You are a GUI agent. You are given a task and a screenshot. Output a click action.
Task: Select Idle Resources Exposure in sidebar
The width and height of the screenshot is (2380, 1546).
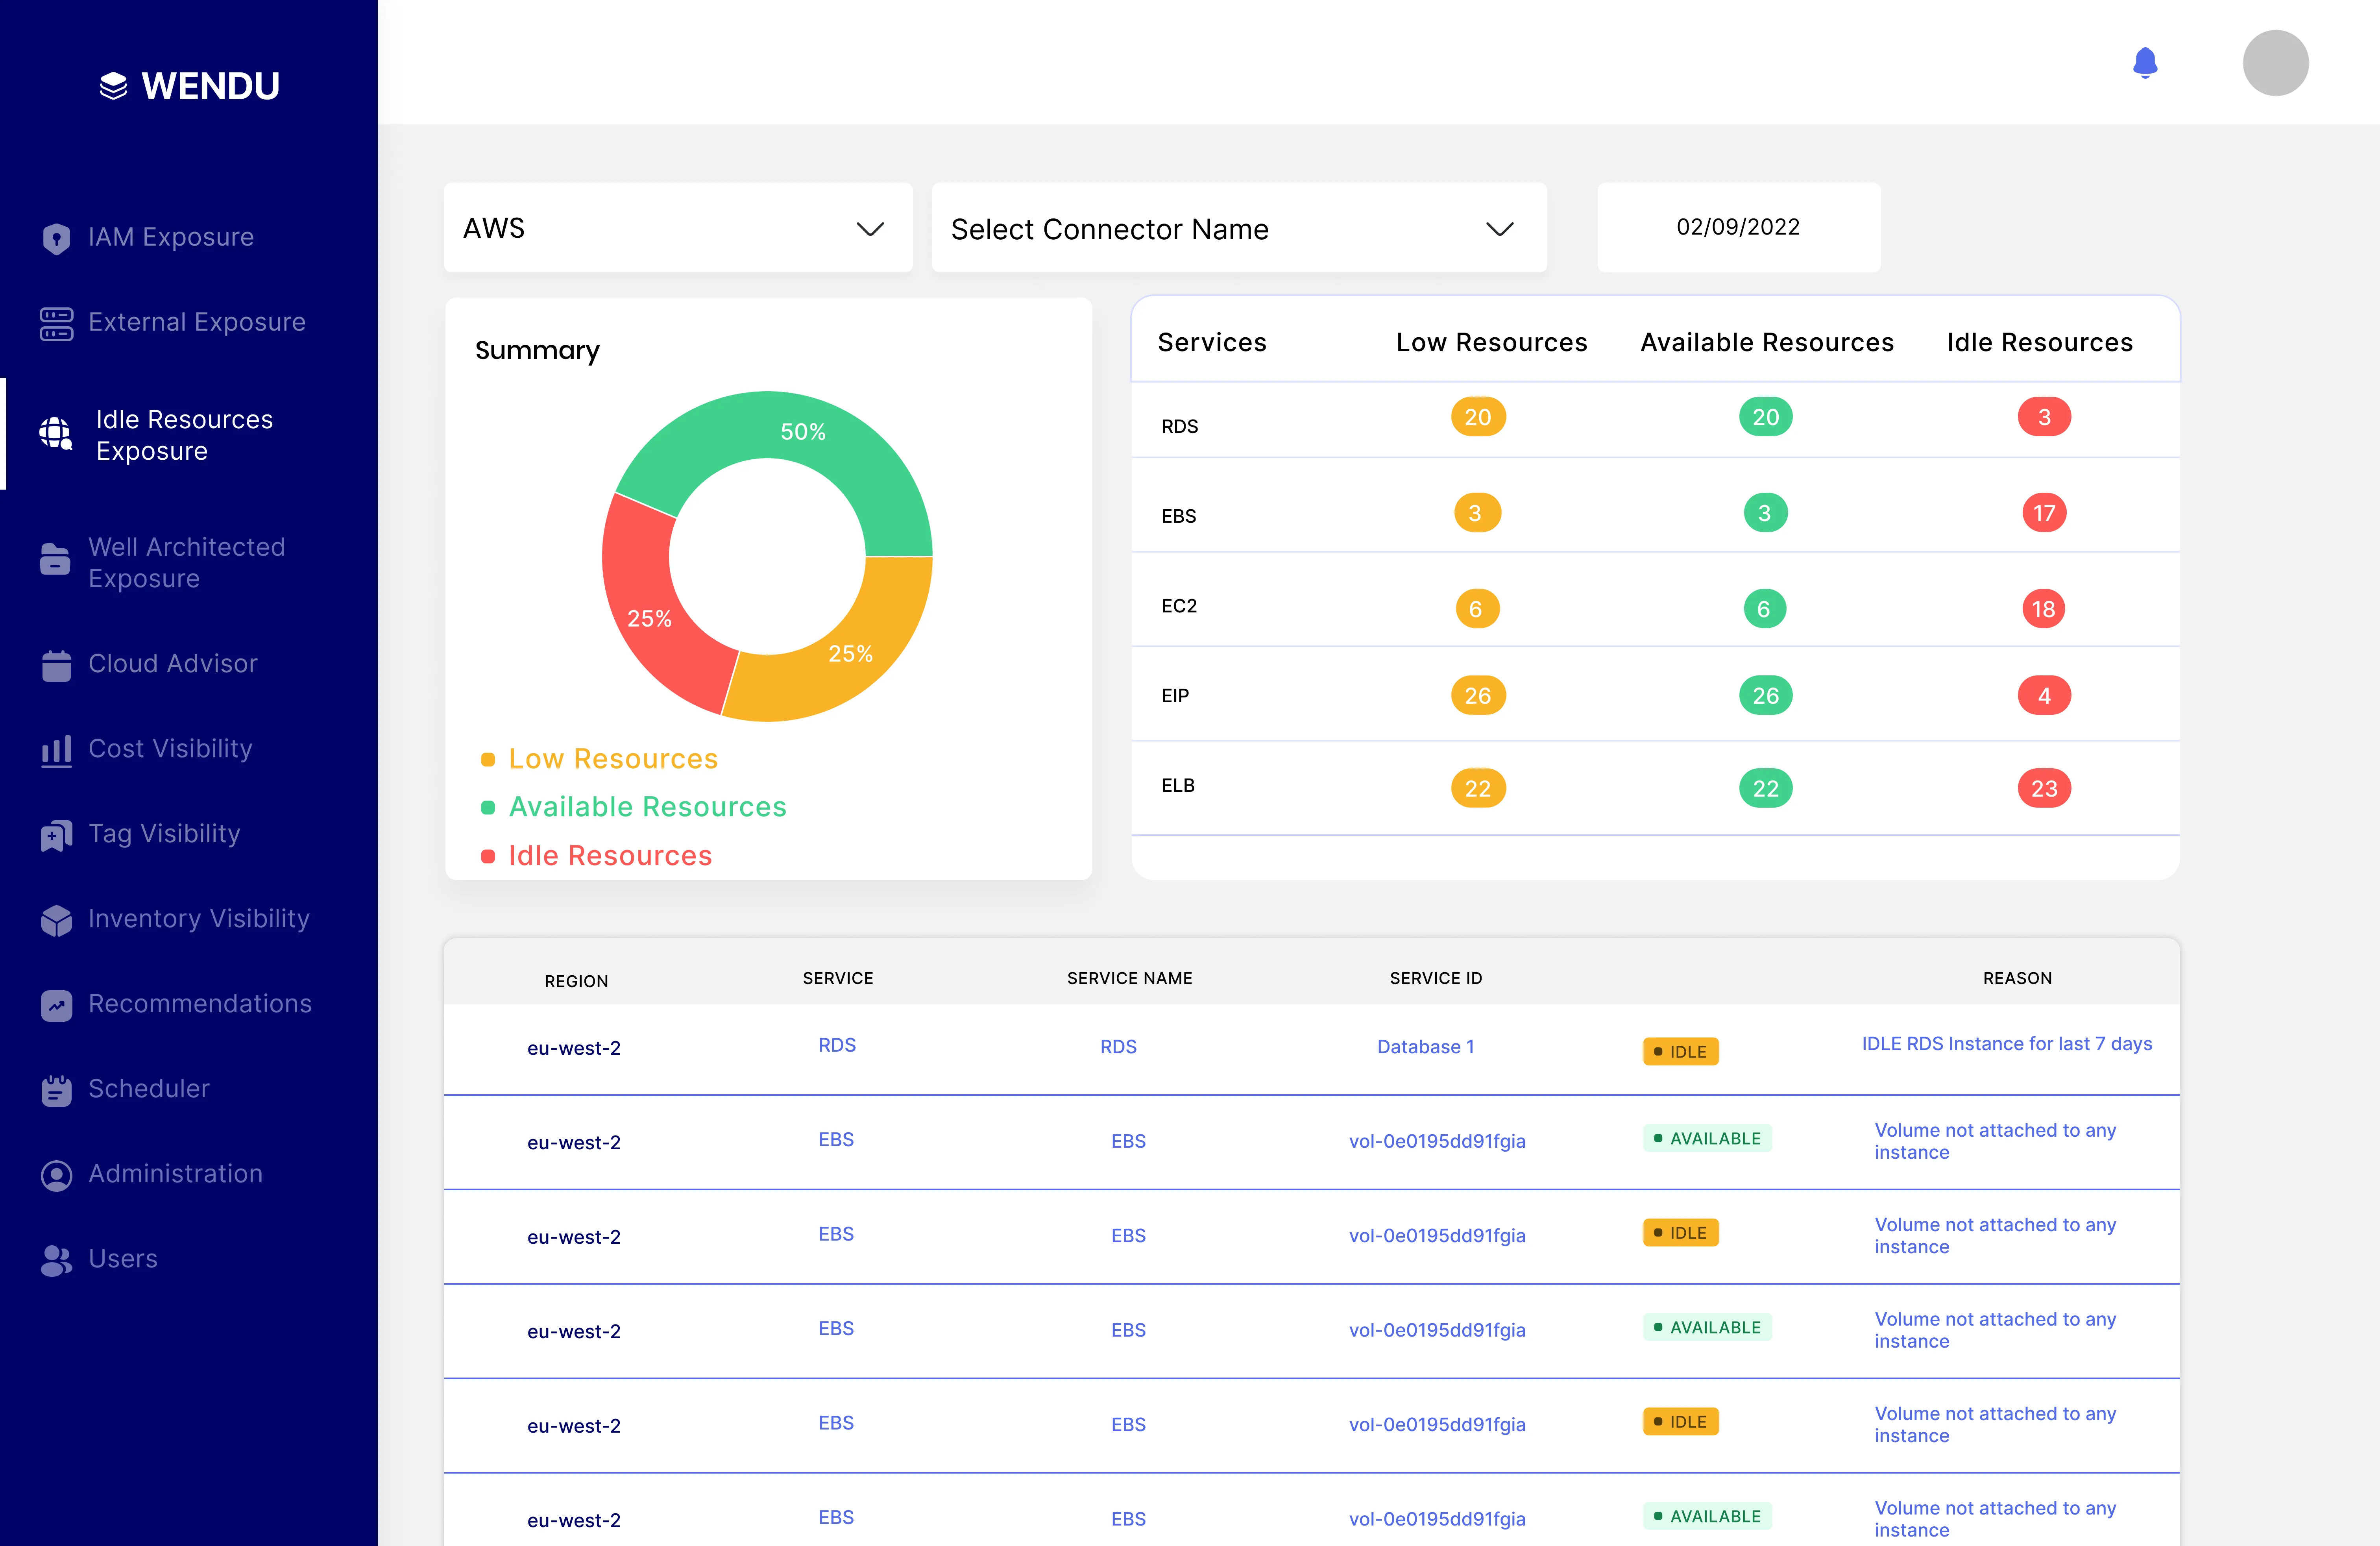point(184,434)
